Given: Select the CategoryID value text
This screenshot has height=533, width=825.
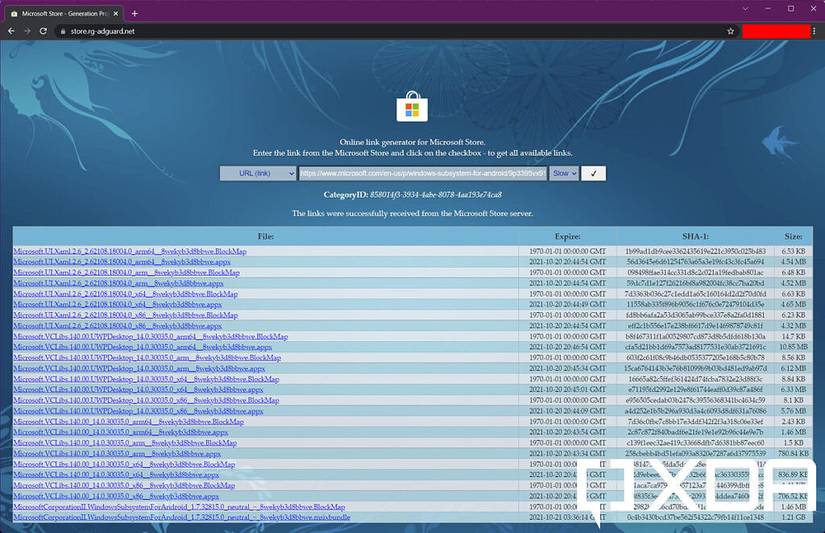Looking at the screenshot, I should point(436,195).
